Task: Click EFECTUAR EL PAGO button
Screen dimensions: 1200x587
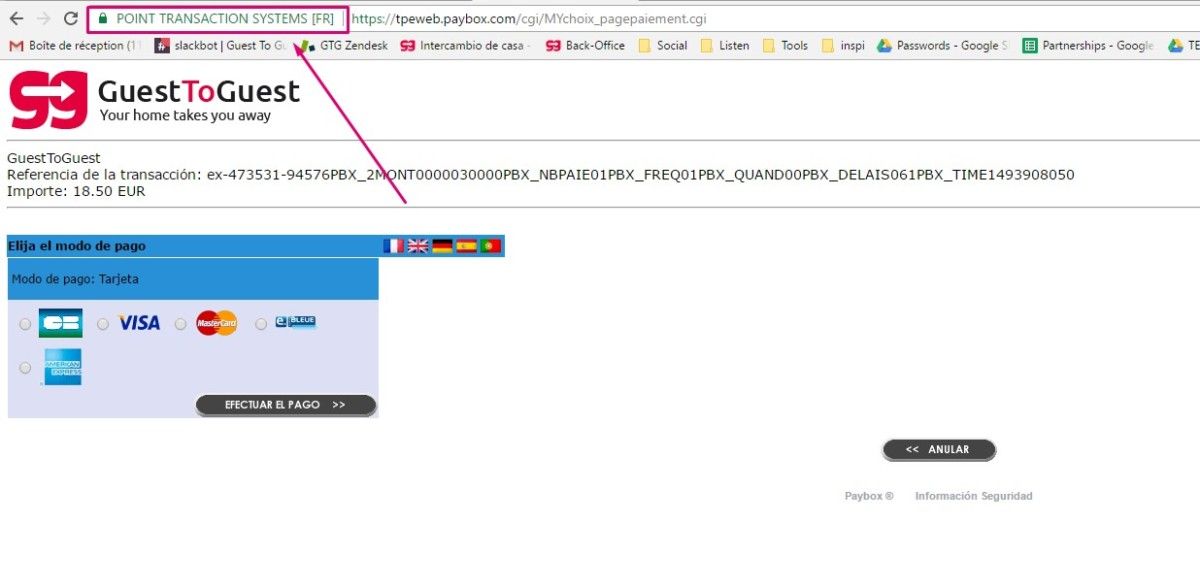Action: click(286, 405)
